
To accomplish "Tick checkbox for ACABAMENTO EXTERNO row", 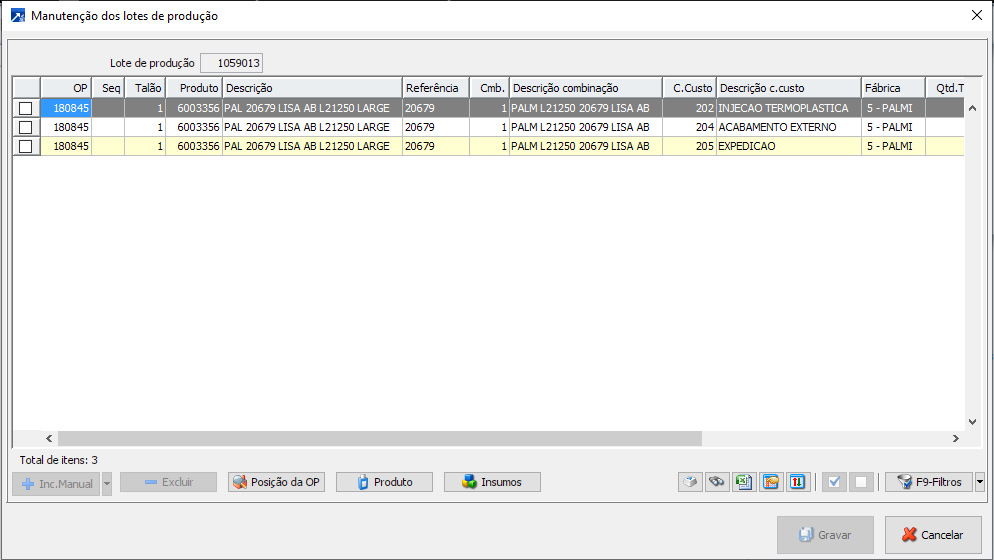I will pos(25,127).
